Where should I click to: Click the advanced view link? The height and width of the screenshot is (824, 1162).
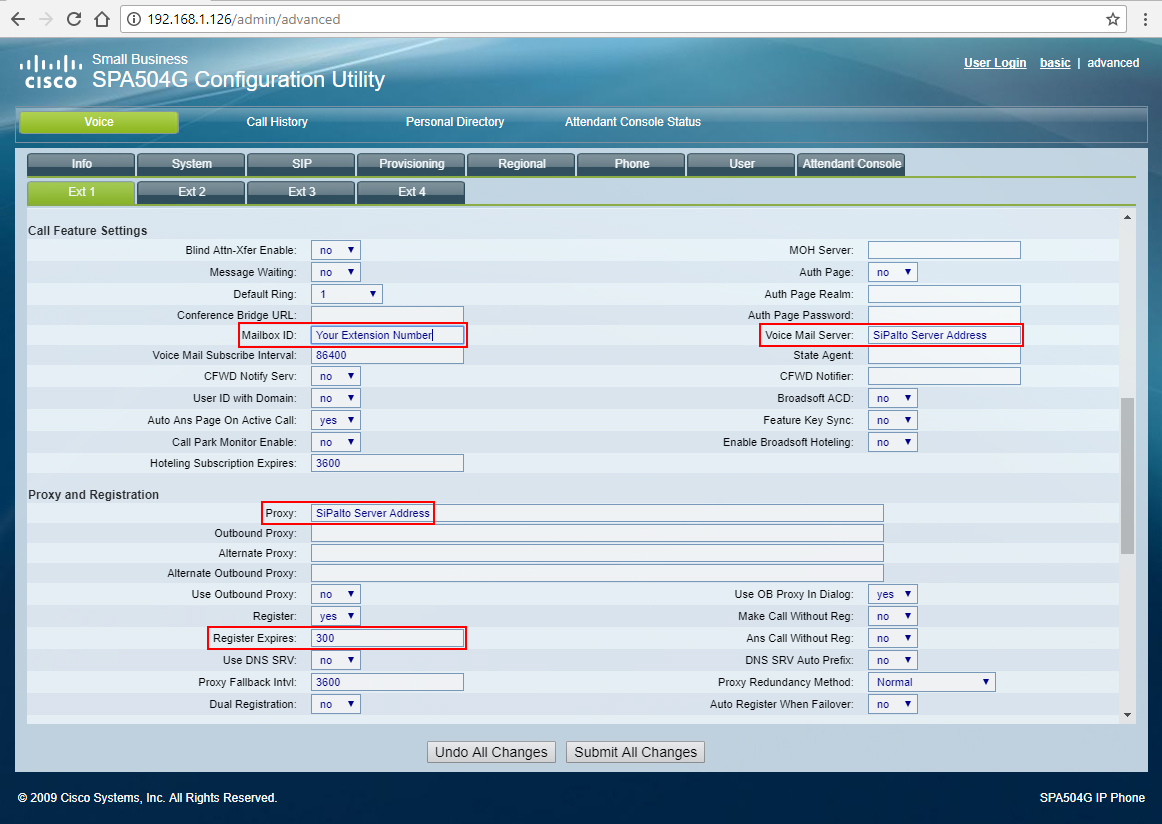(x=1113, y=63)
